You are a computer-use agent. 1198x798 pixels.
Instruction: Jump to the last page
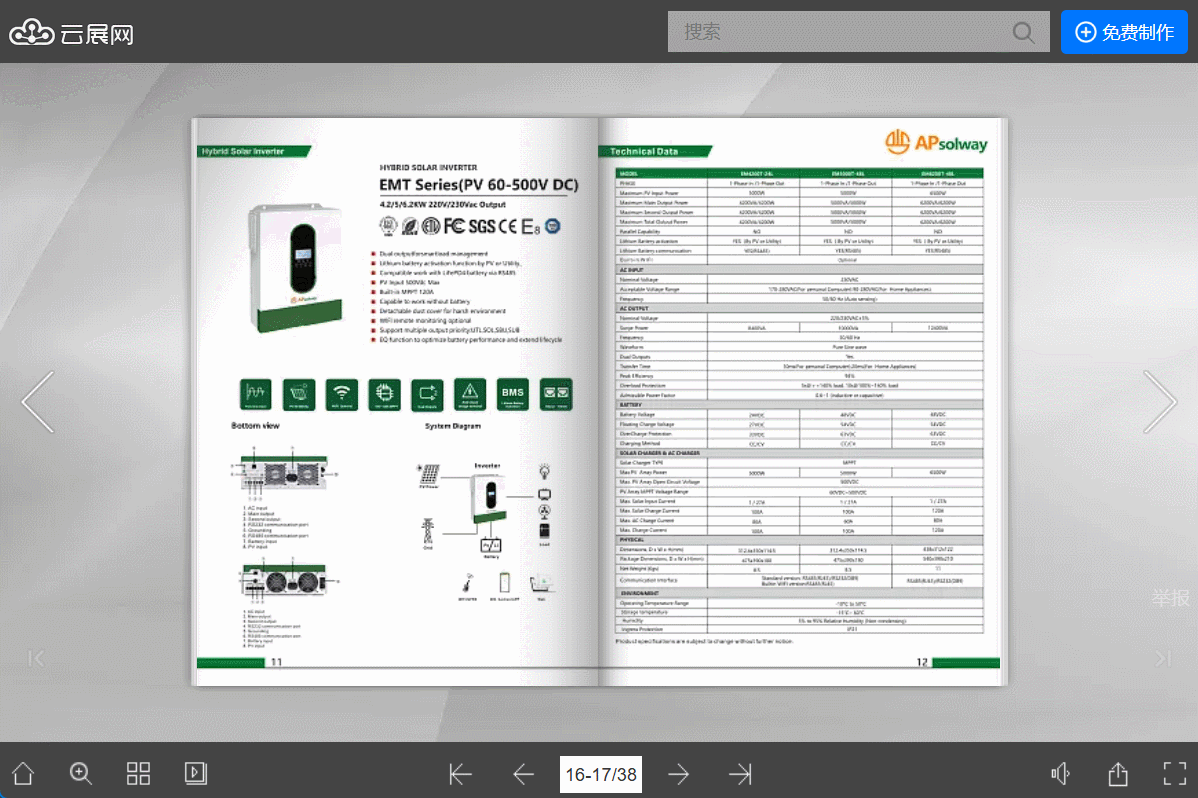click(x=740, y=774)
